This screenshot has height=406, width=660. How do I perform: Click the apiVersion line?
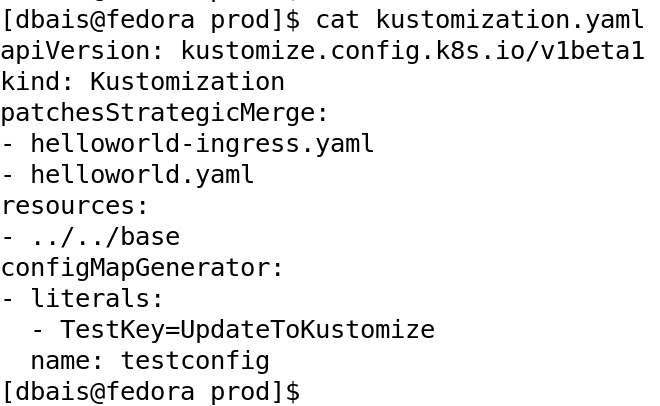tap(322, 50)
